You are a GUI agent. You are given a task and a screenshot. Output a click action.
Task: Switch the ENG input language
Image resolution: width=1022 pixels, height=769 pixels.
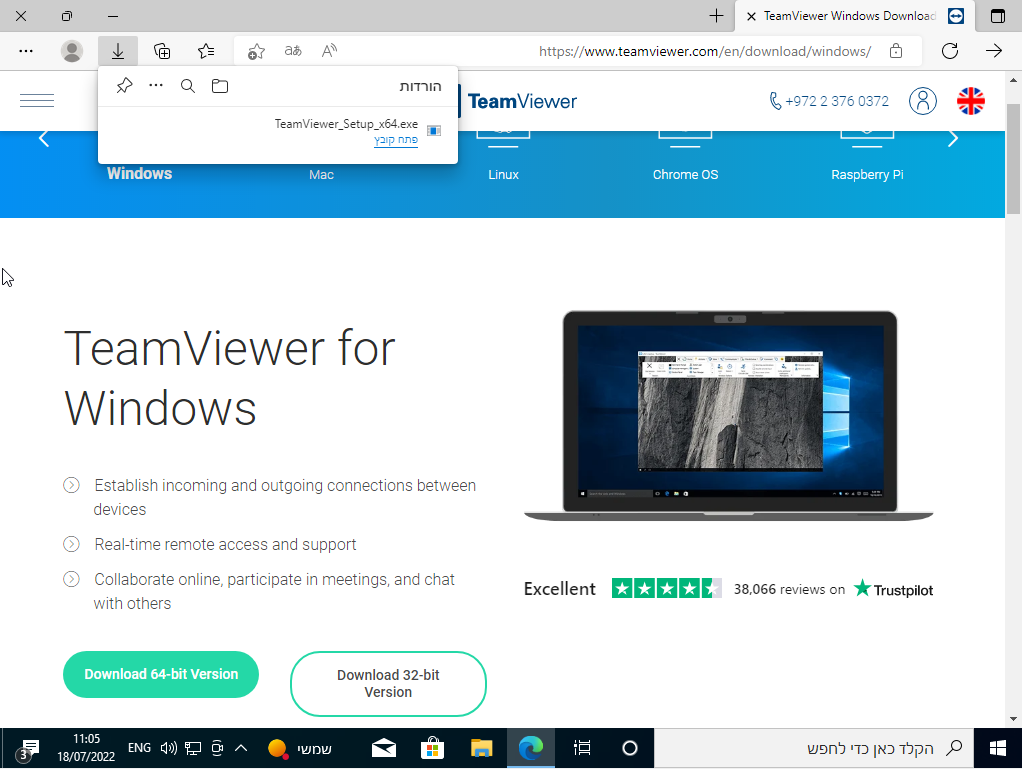139,747
